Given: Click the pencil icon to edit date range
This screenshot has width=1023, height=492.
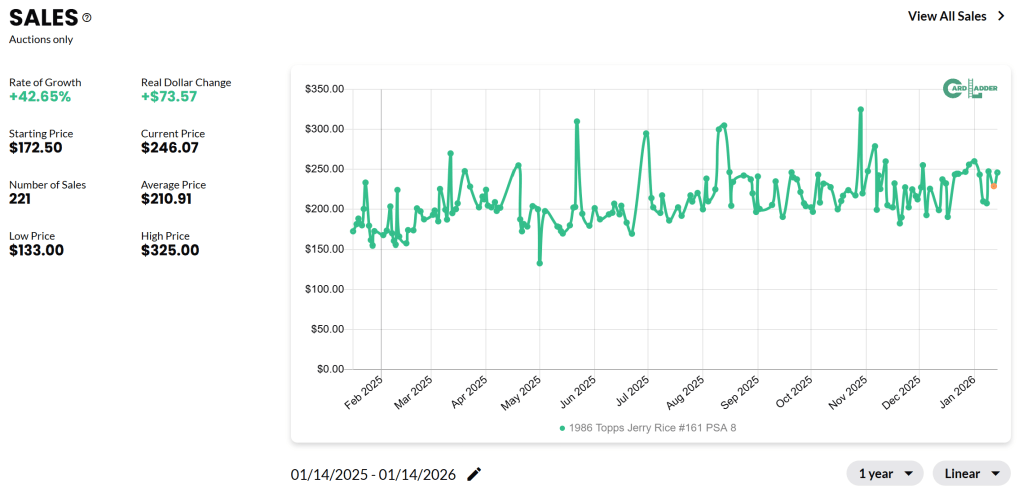Looking at the screenshot, I should [x=474, y=473].
